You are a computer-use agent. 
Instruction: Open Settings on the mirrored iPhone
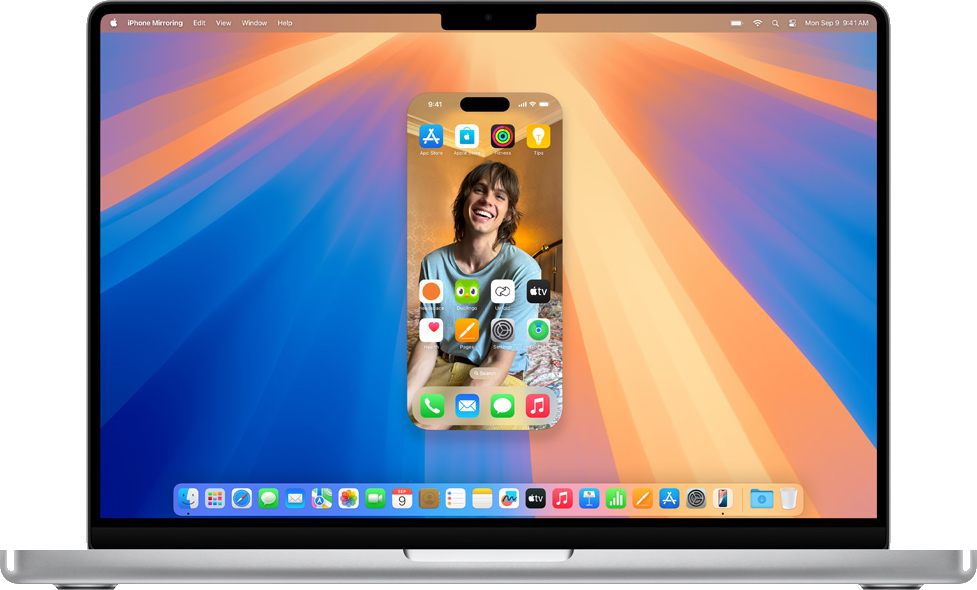[502, 330]
